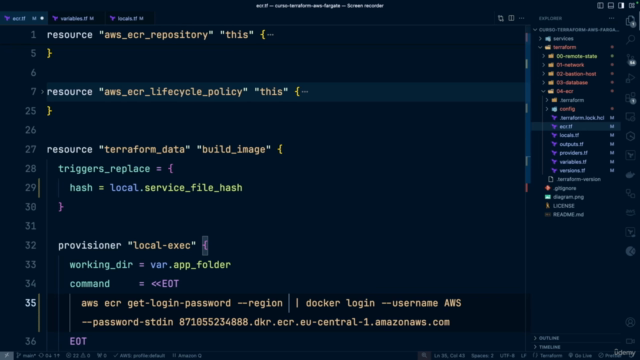Switch to the variables.tf editor tab

click(77, 18)
